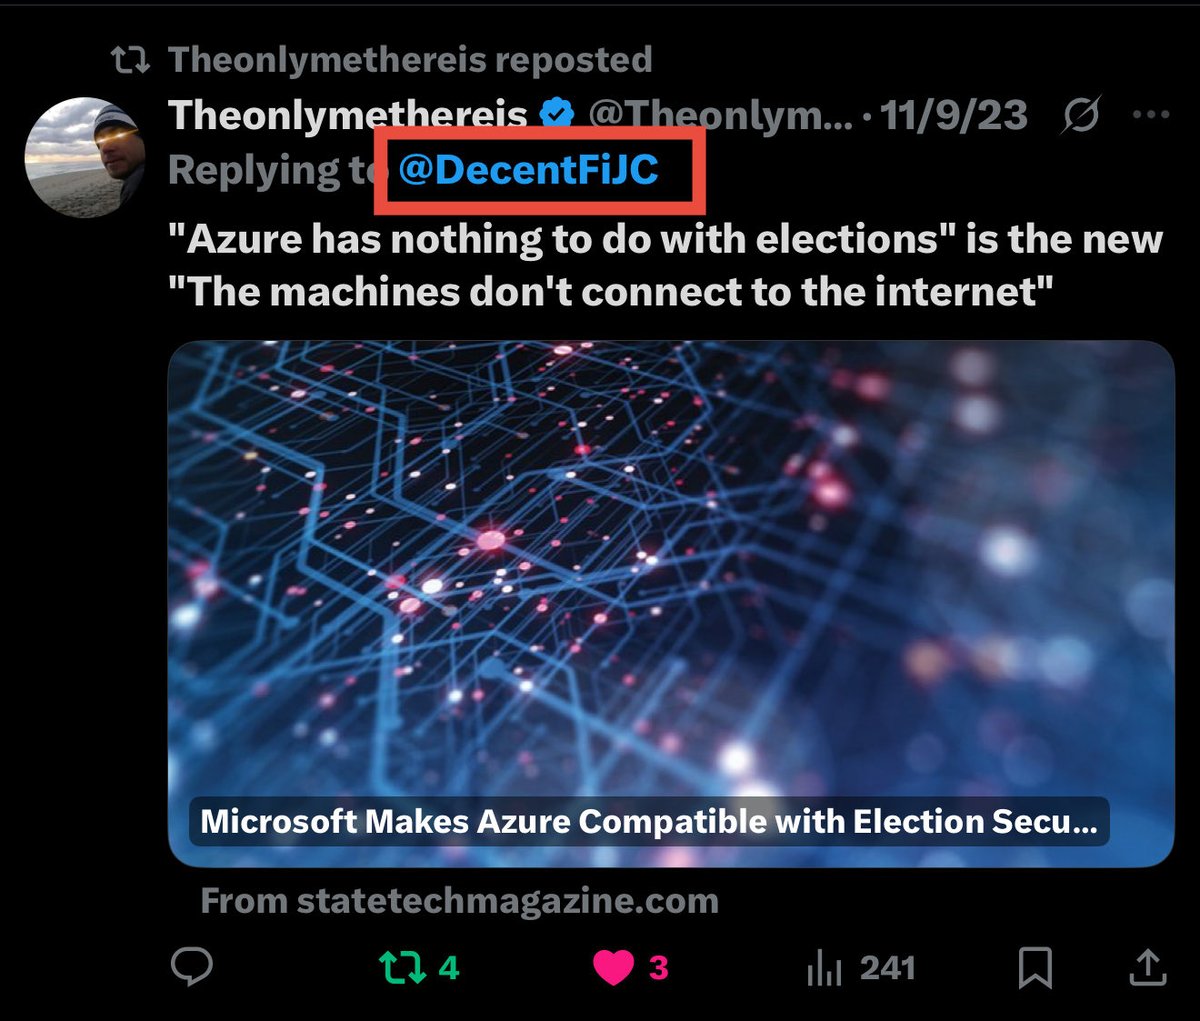Open the "Theonlymethereis reposted" link
Viewport: 1200px width, 1021px height.
[x=410, y=60]
